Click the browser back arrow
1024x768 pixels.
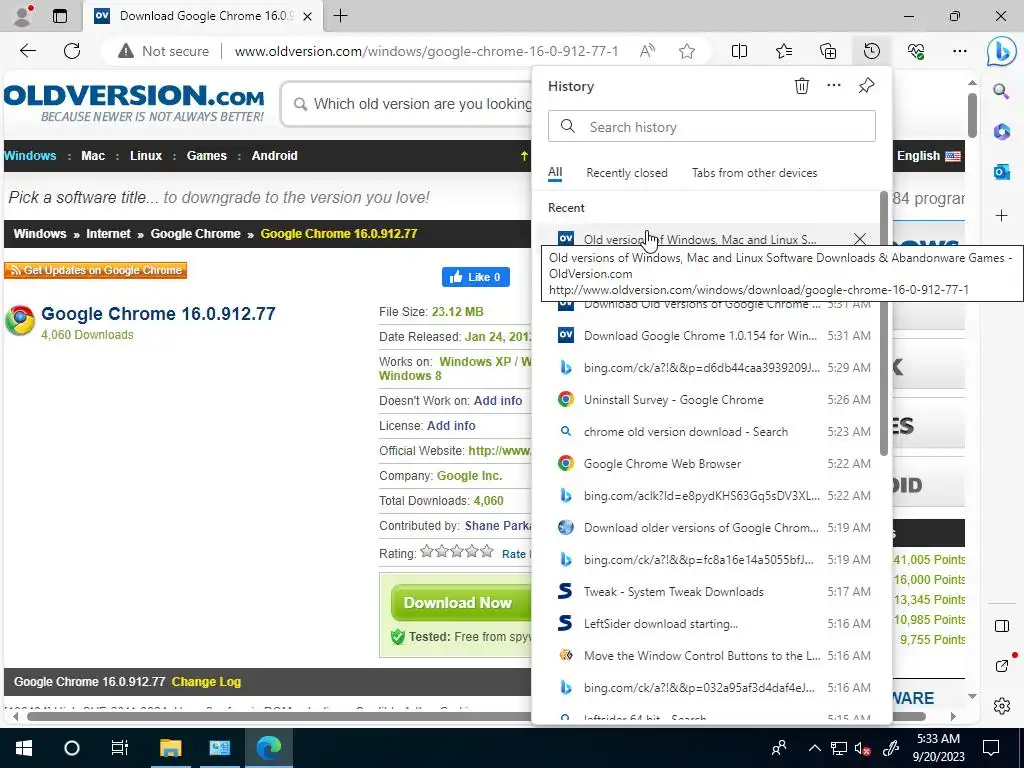[27, 51]
